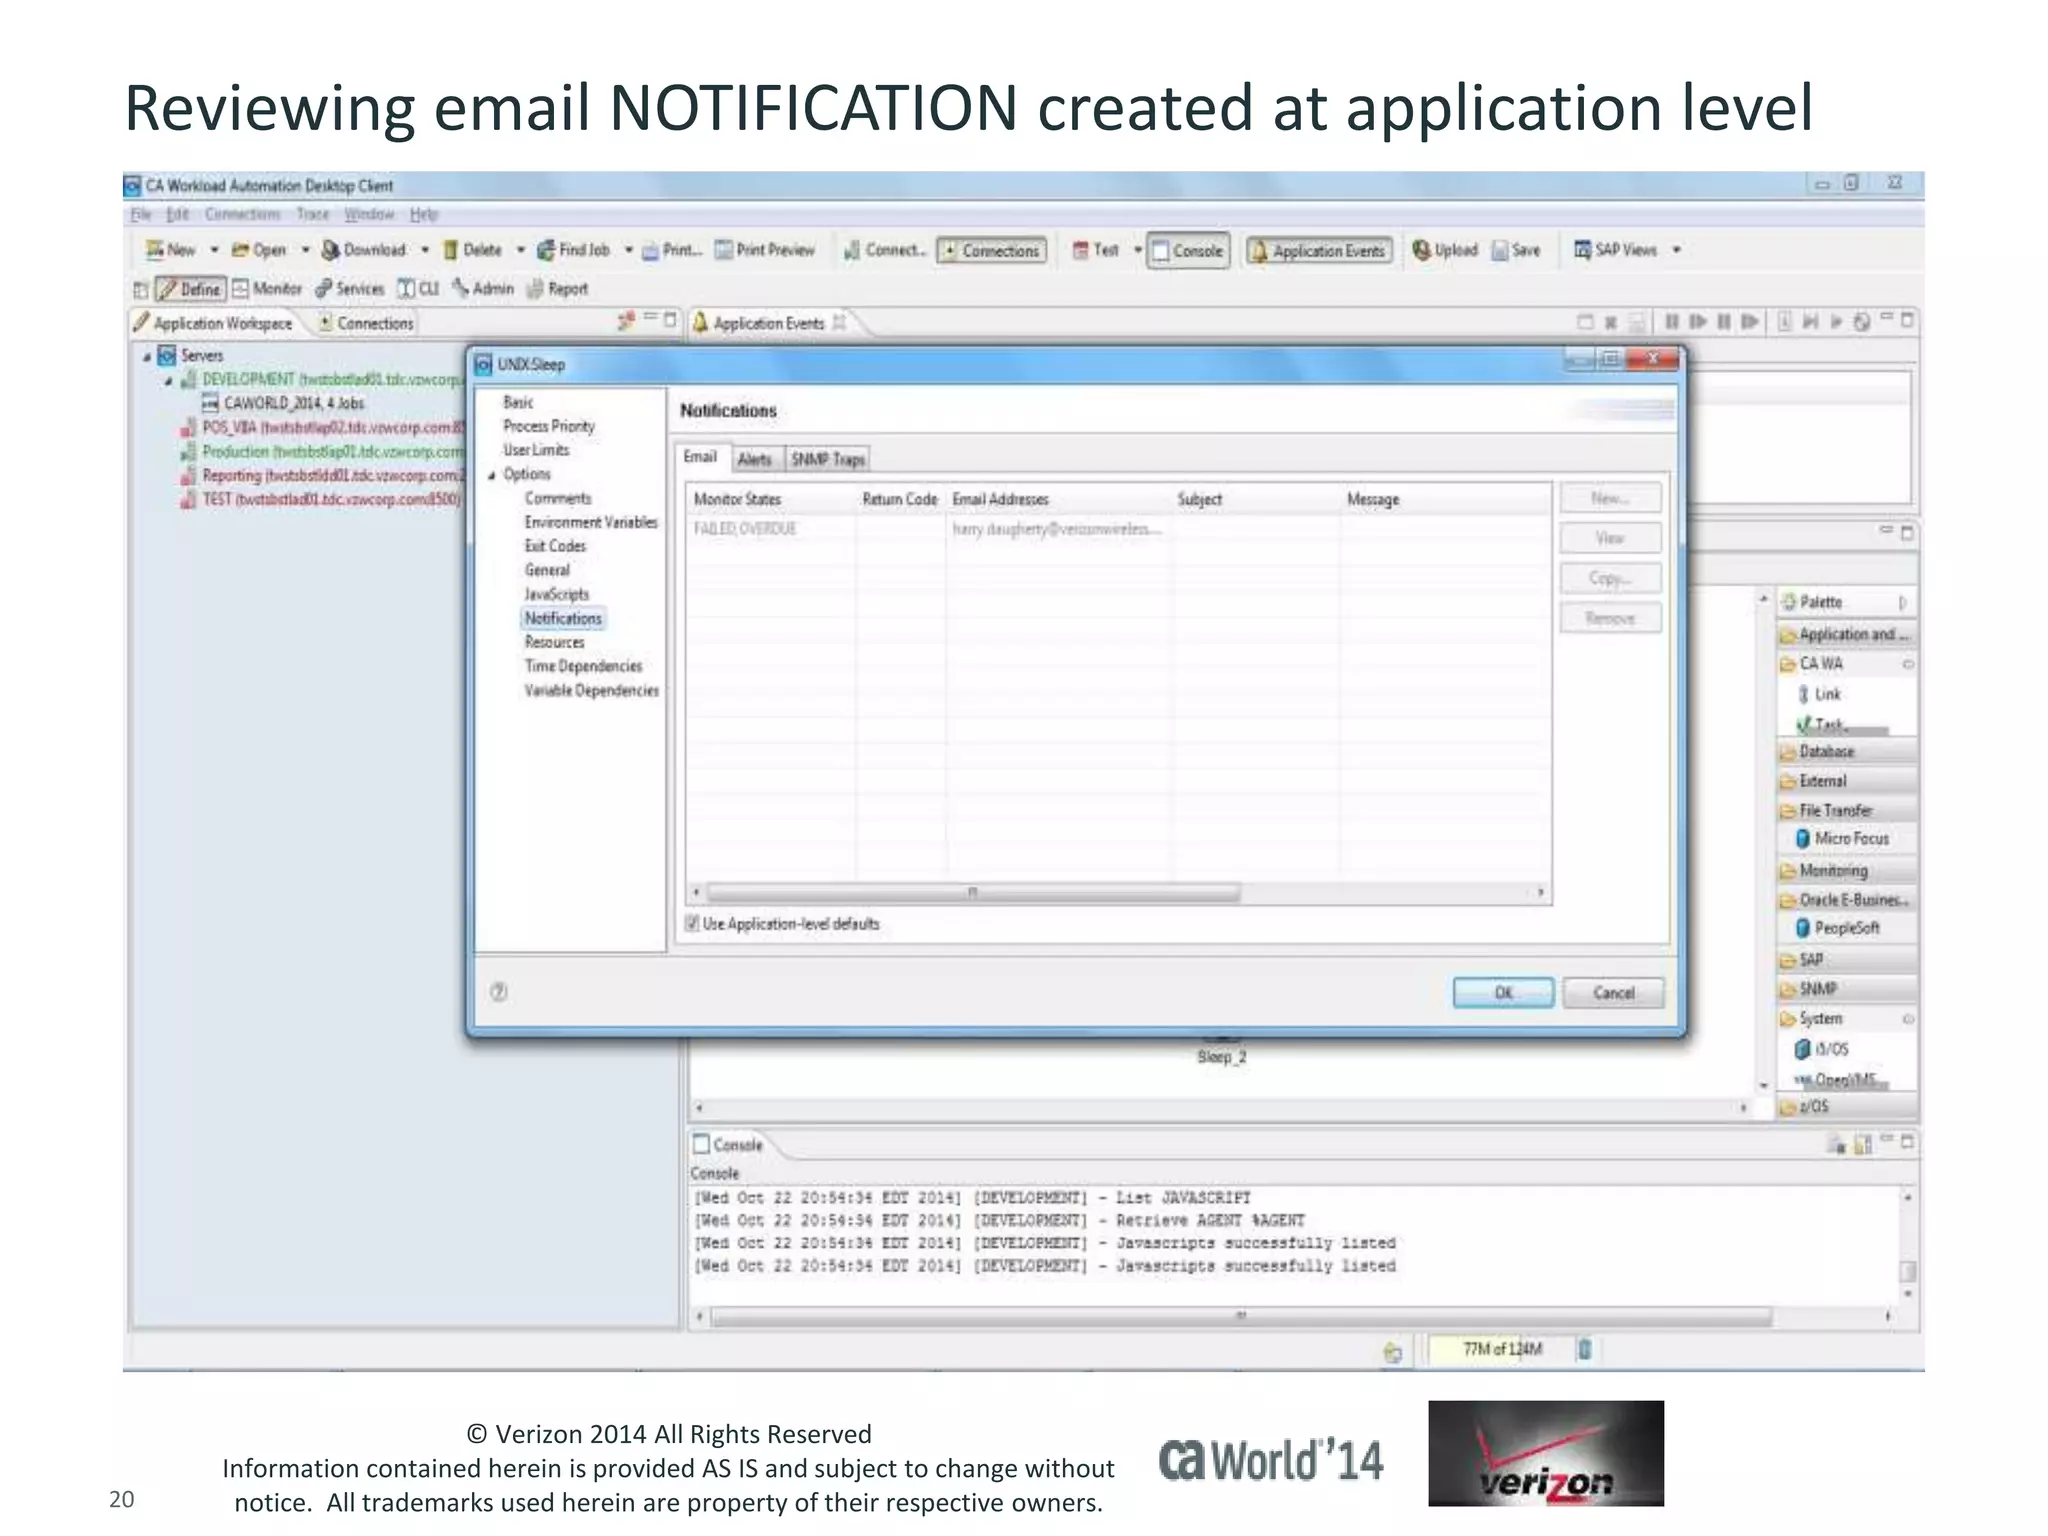Screen dimensions: 2048x1536
Task: Click OK in the UNIX Sleep dialog
Action: point(1503,992)
